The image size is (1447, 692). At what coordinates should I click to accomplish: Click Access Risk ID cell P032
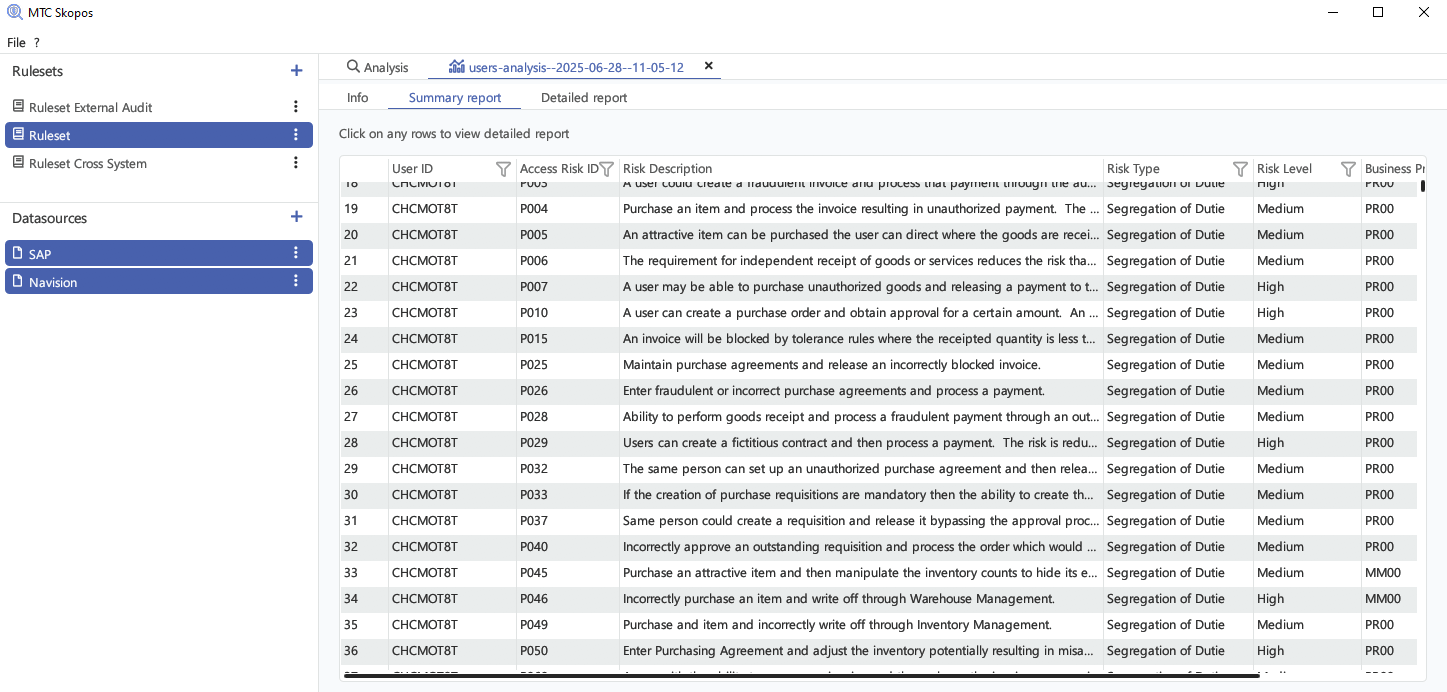568,469
